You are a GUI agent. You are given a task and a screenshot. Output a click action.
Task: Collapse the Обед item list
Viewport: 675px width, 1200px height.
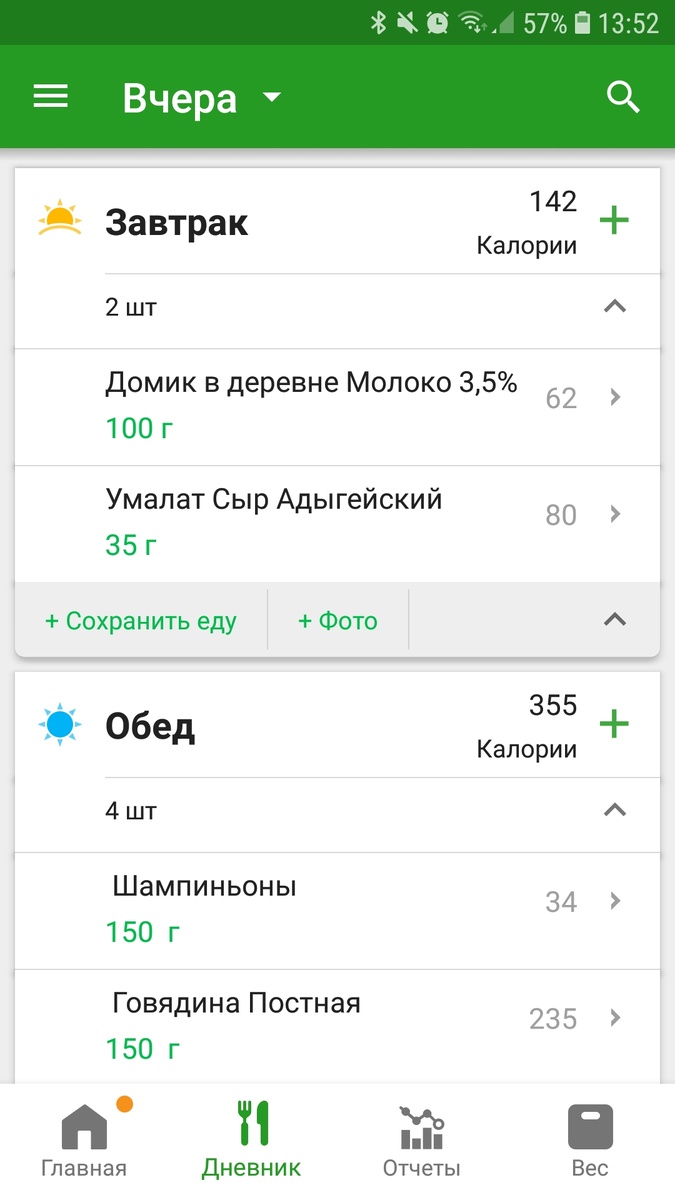click(x=614, y=812)
